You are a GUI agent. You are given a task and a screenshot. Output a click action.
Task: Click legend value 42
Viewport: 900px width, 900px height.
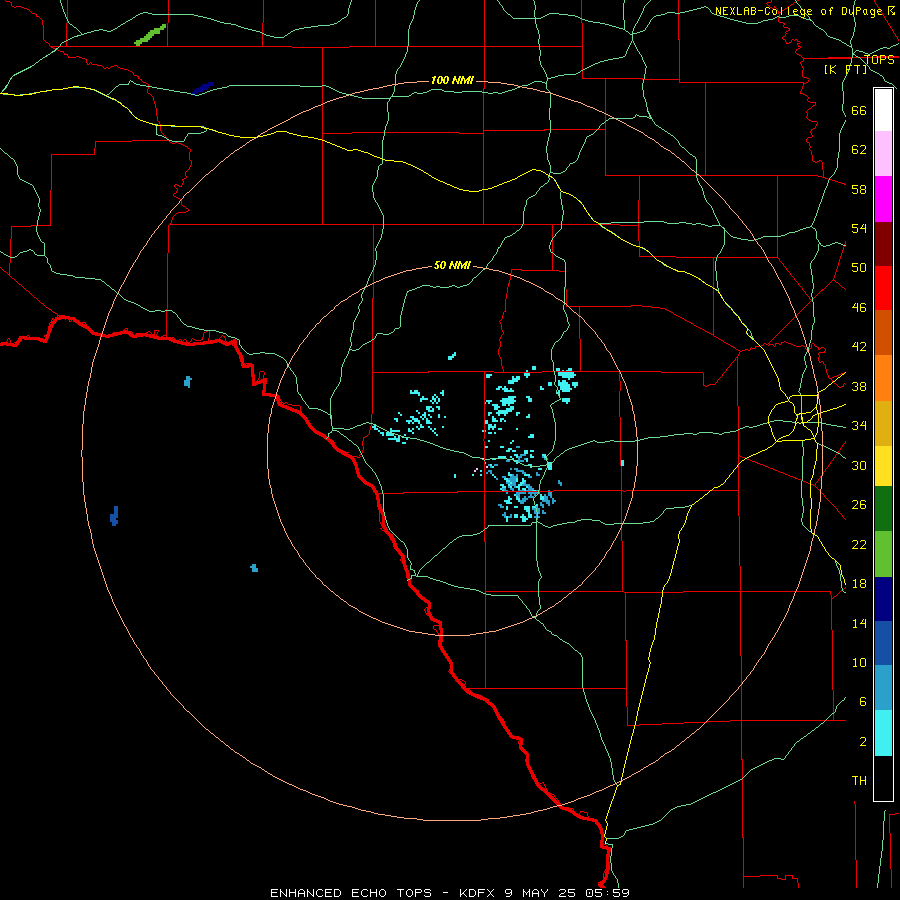coord(859,347)
